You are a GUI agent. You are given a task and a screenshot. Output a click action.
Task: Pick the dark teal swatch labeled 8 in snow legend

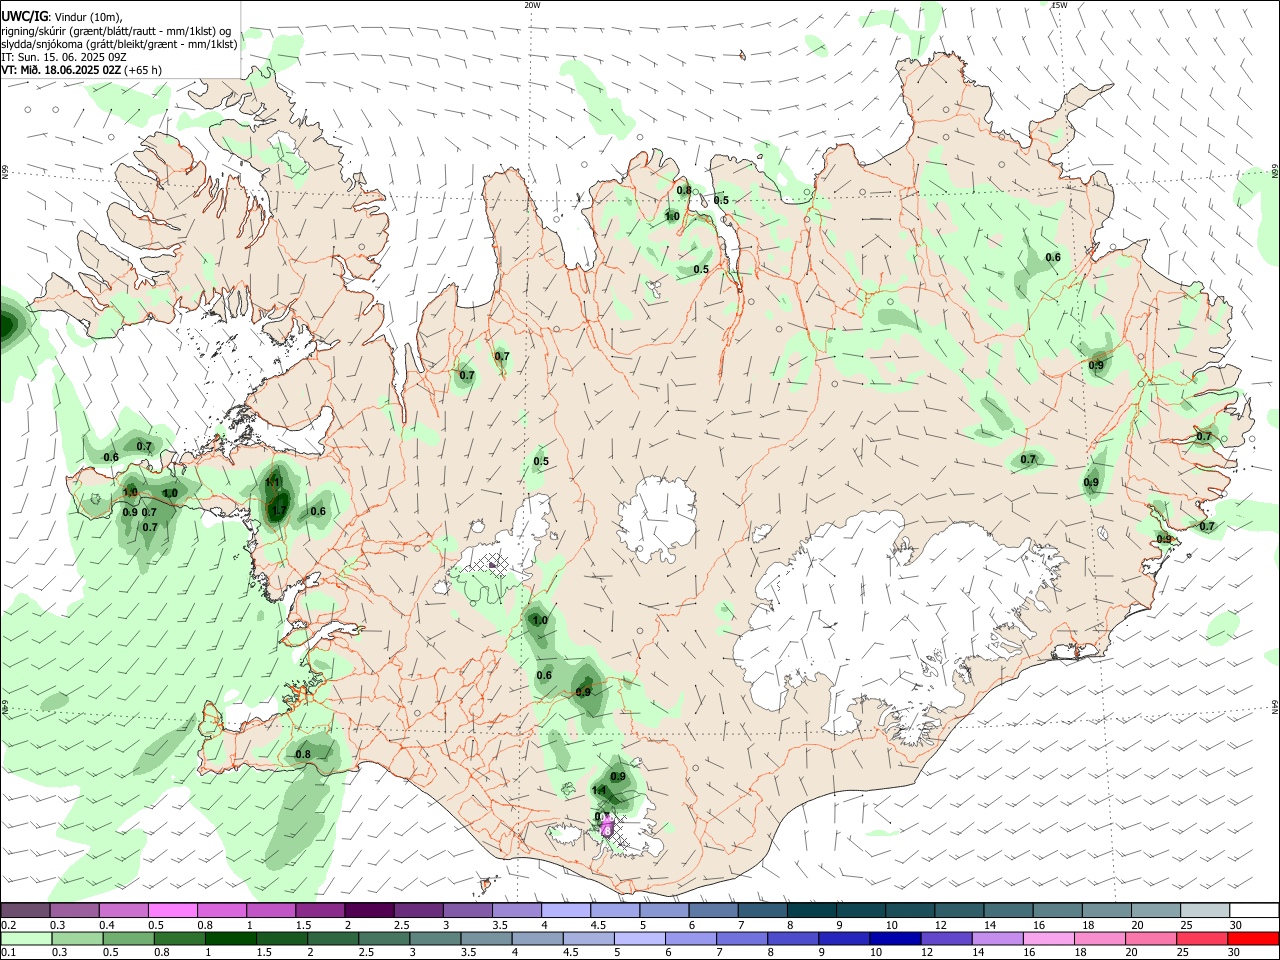tap(812, 911)
